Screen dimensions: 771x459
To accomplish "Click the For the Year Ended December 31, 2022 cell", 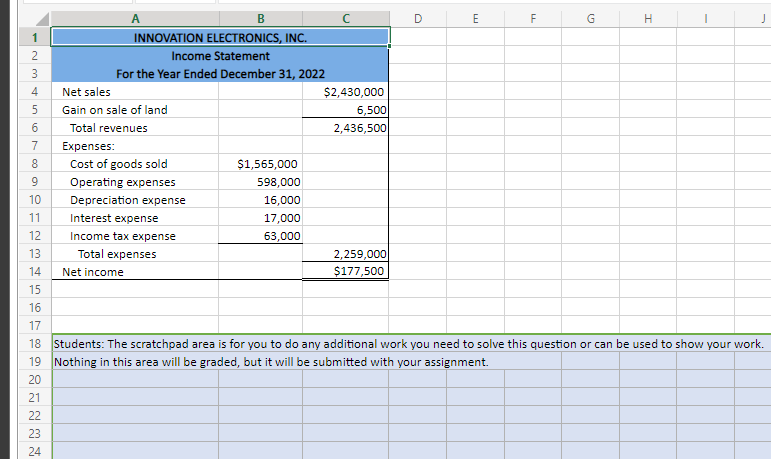I will point(220,74).
